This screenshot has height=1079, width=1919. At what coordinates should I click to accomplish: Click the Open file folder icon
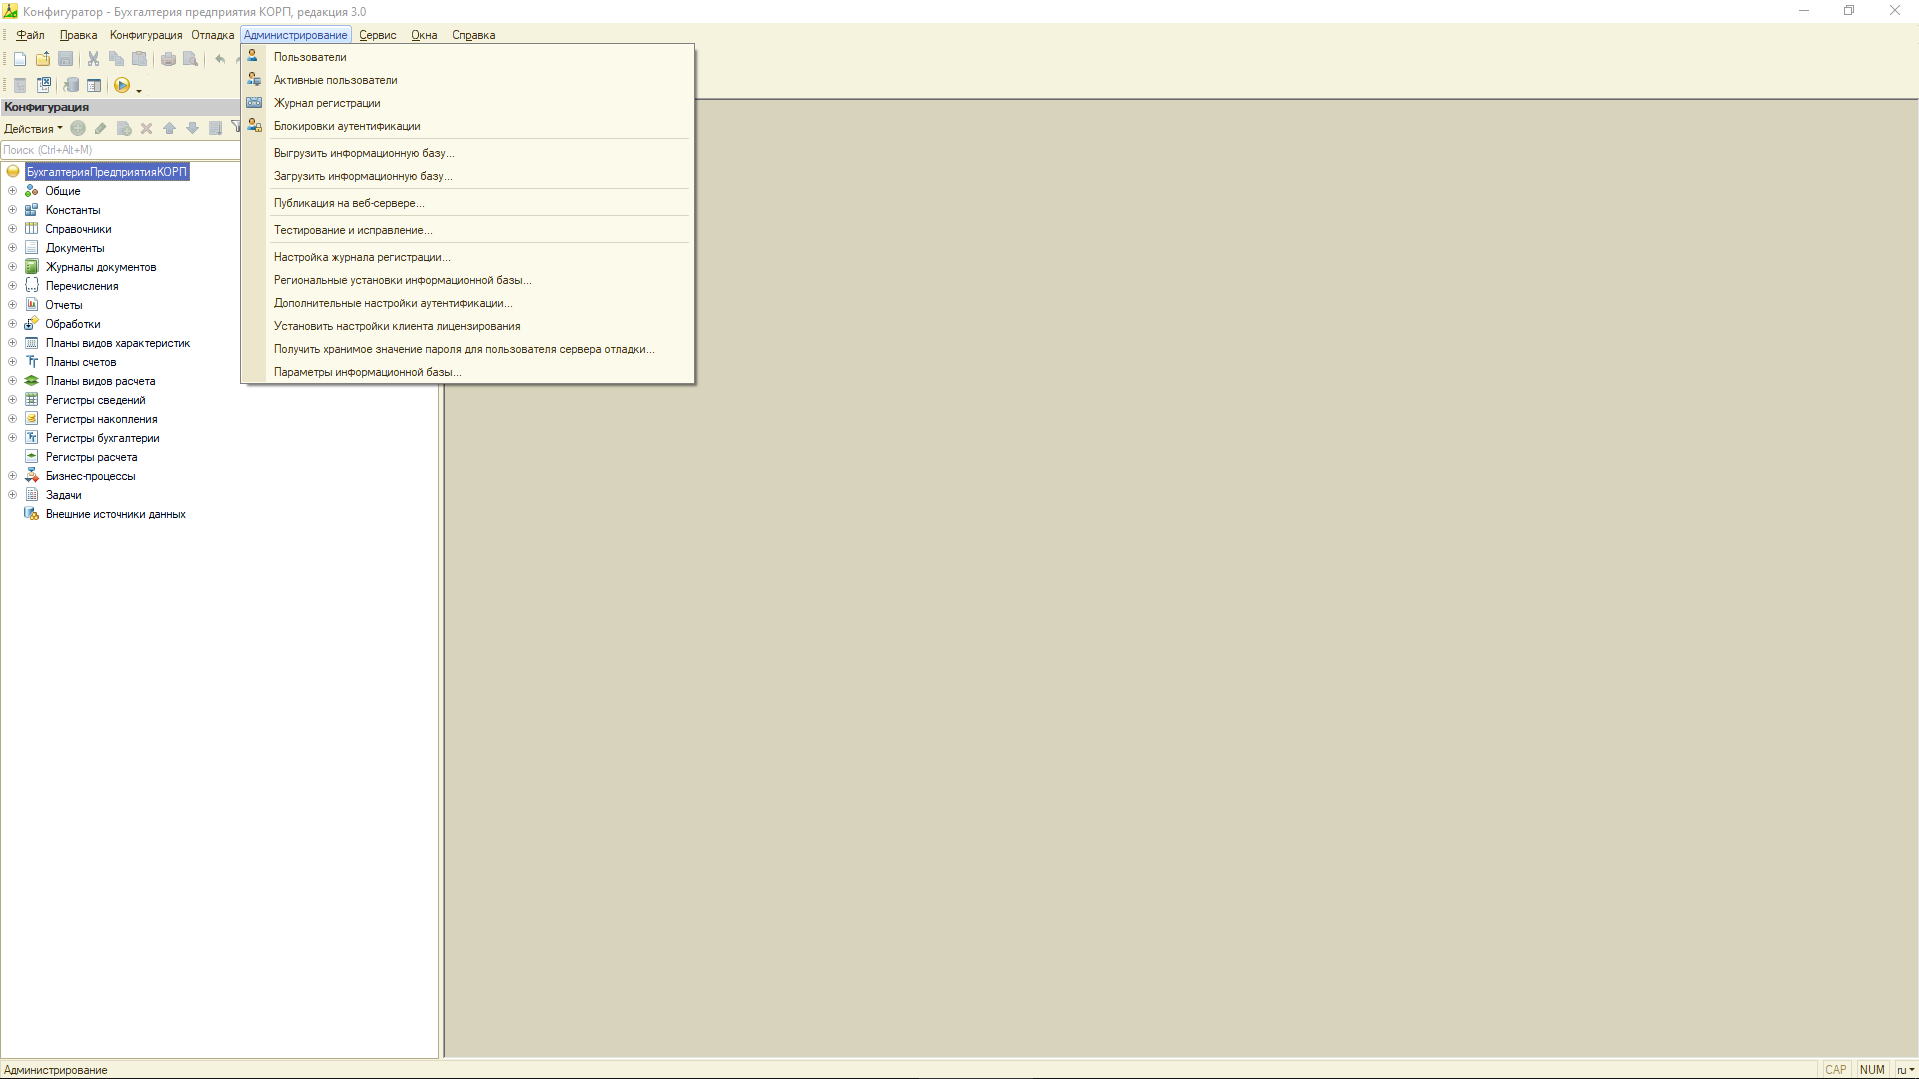coord(43,59)
